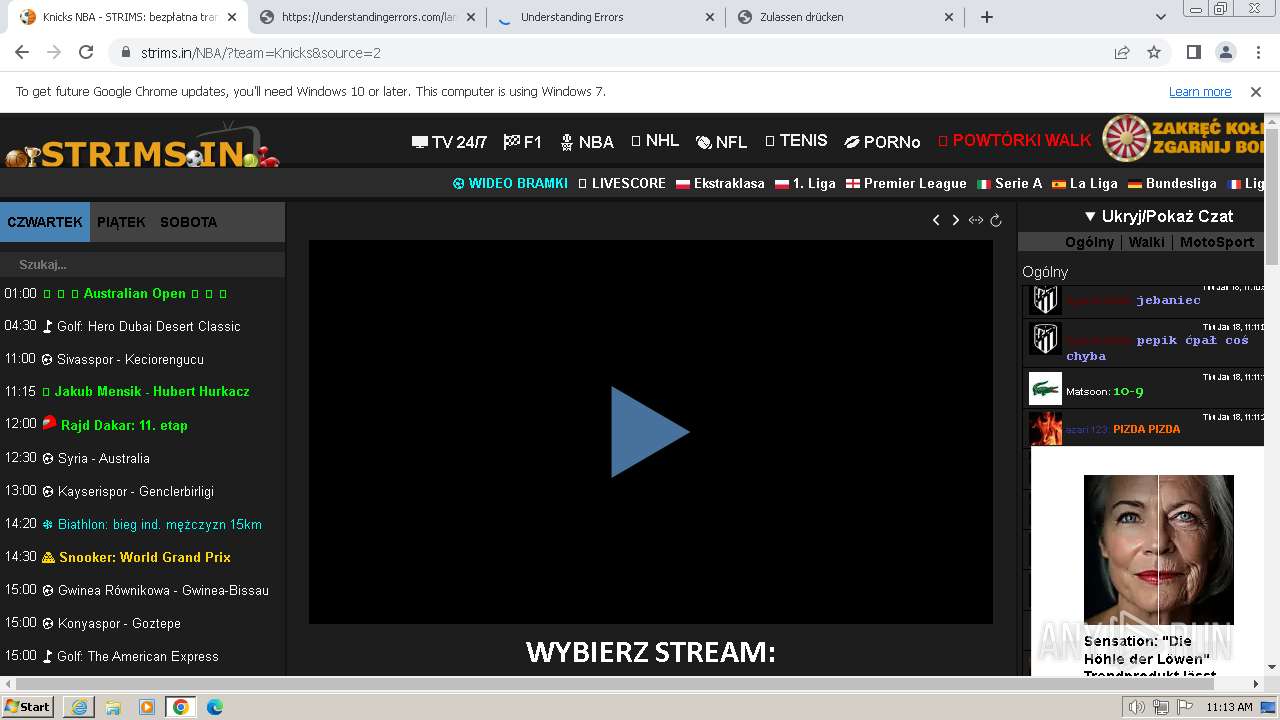
Task: Select the Ogólny chat tab
Action: [1089, 242]
